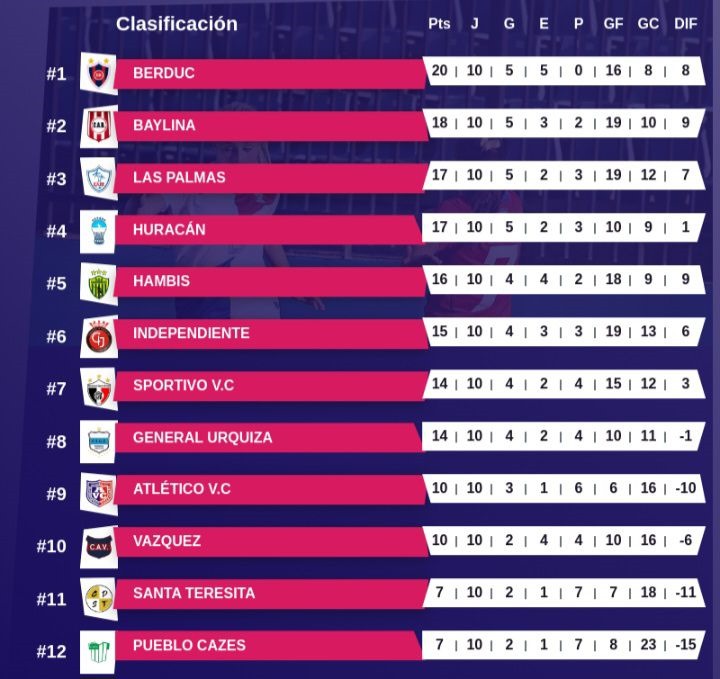Select the Independiente team crest
720x679 pixels.
click(x=98, y=334)
